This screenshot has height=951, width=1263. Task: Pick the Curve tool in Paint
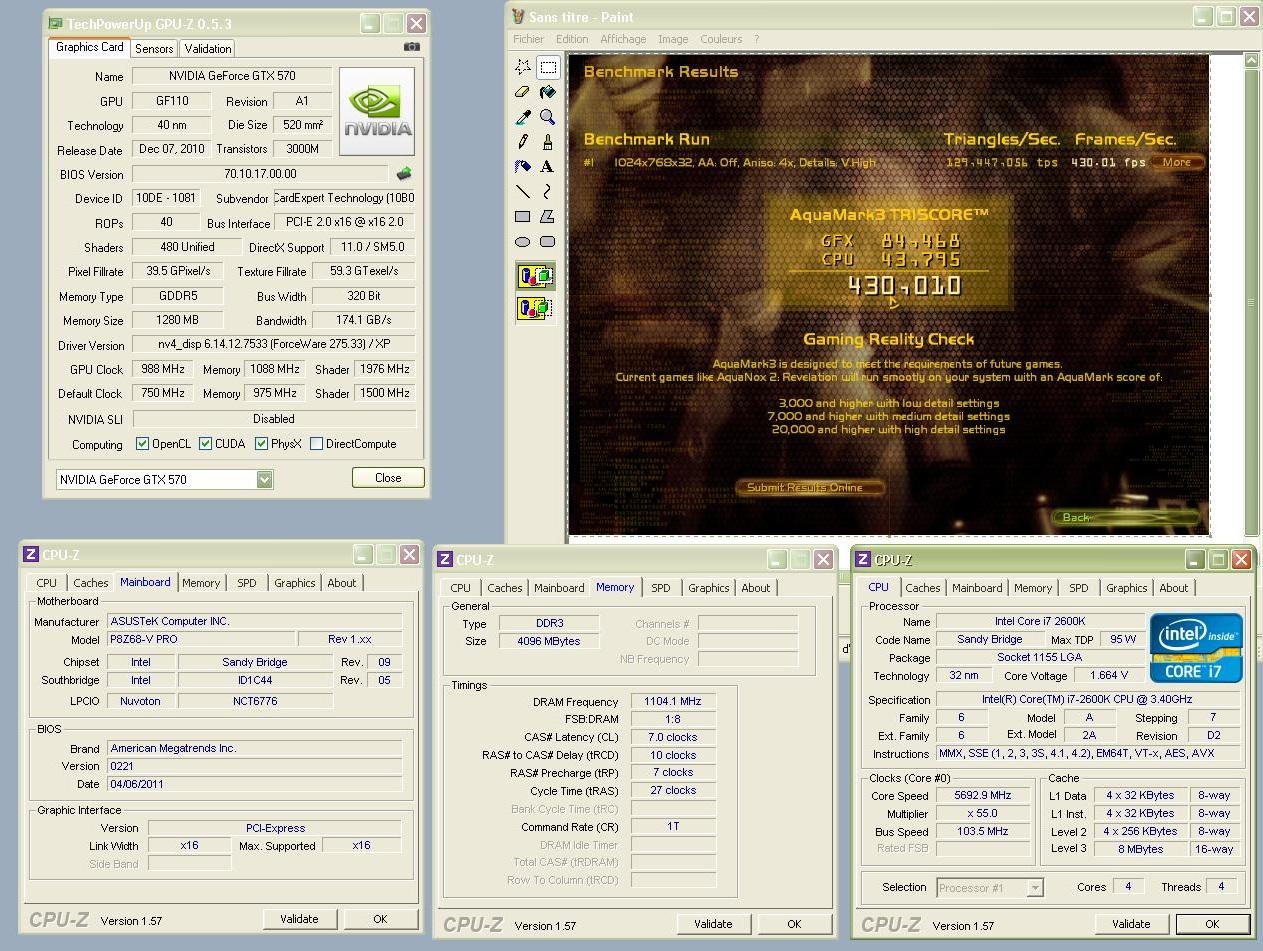point(548,191)
